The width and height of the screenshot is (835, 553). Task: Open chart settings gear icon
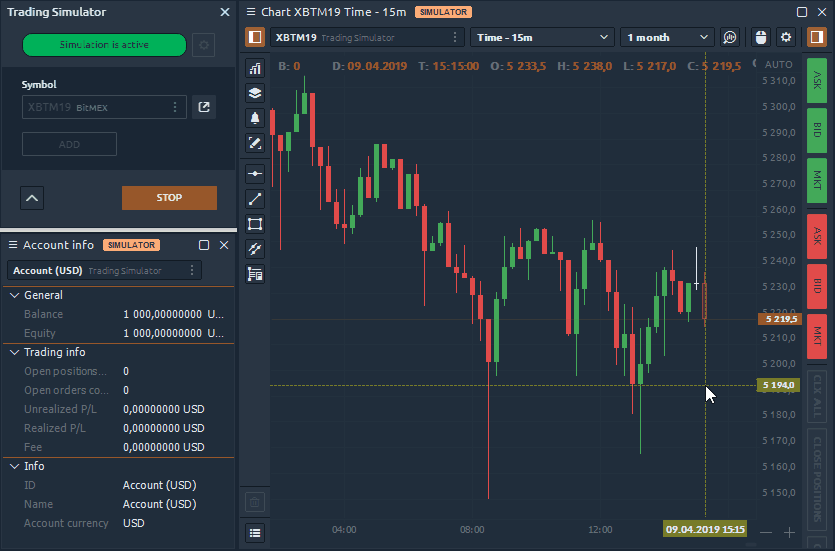pyautogui.click(x=786, y=37)
